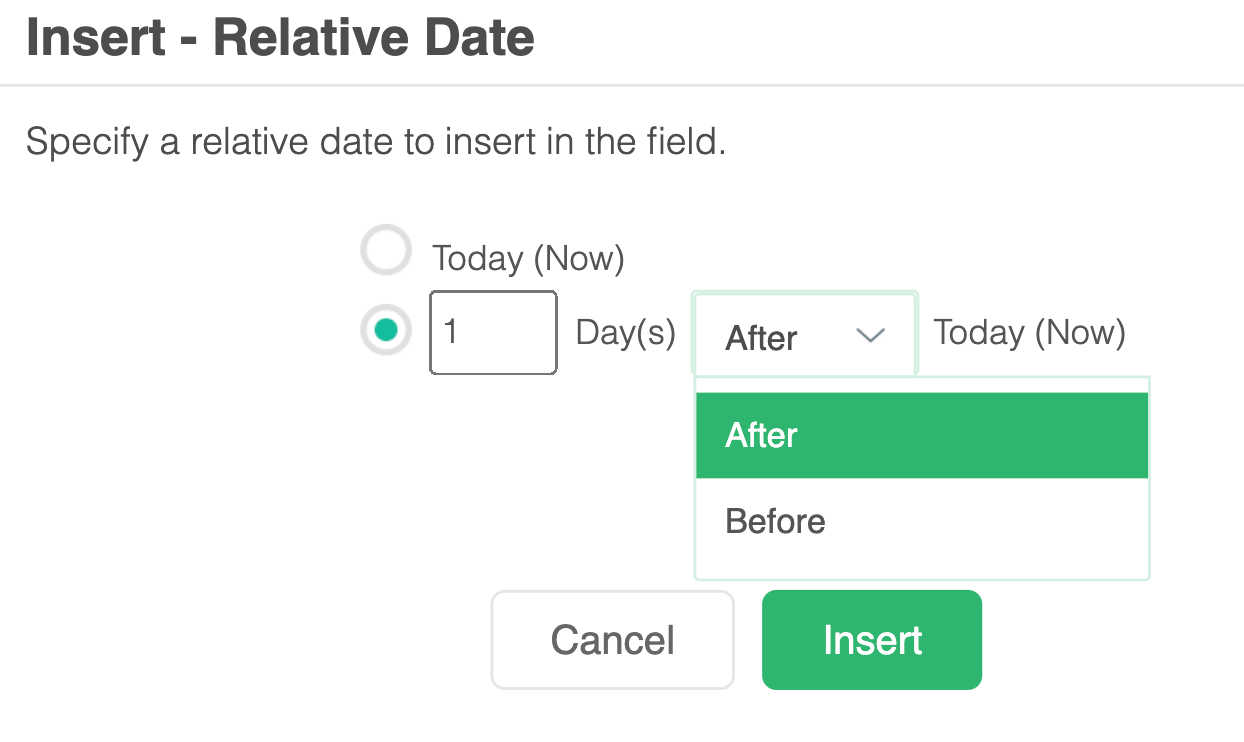Click the Today (Now) label beside first radio
This screenshot has width=1244, height=742.
528,259
